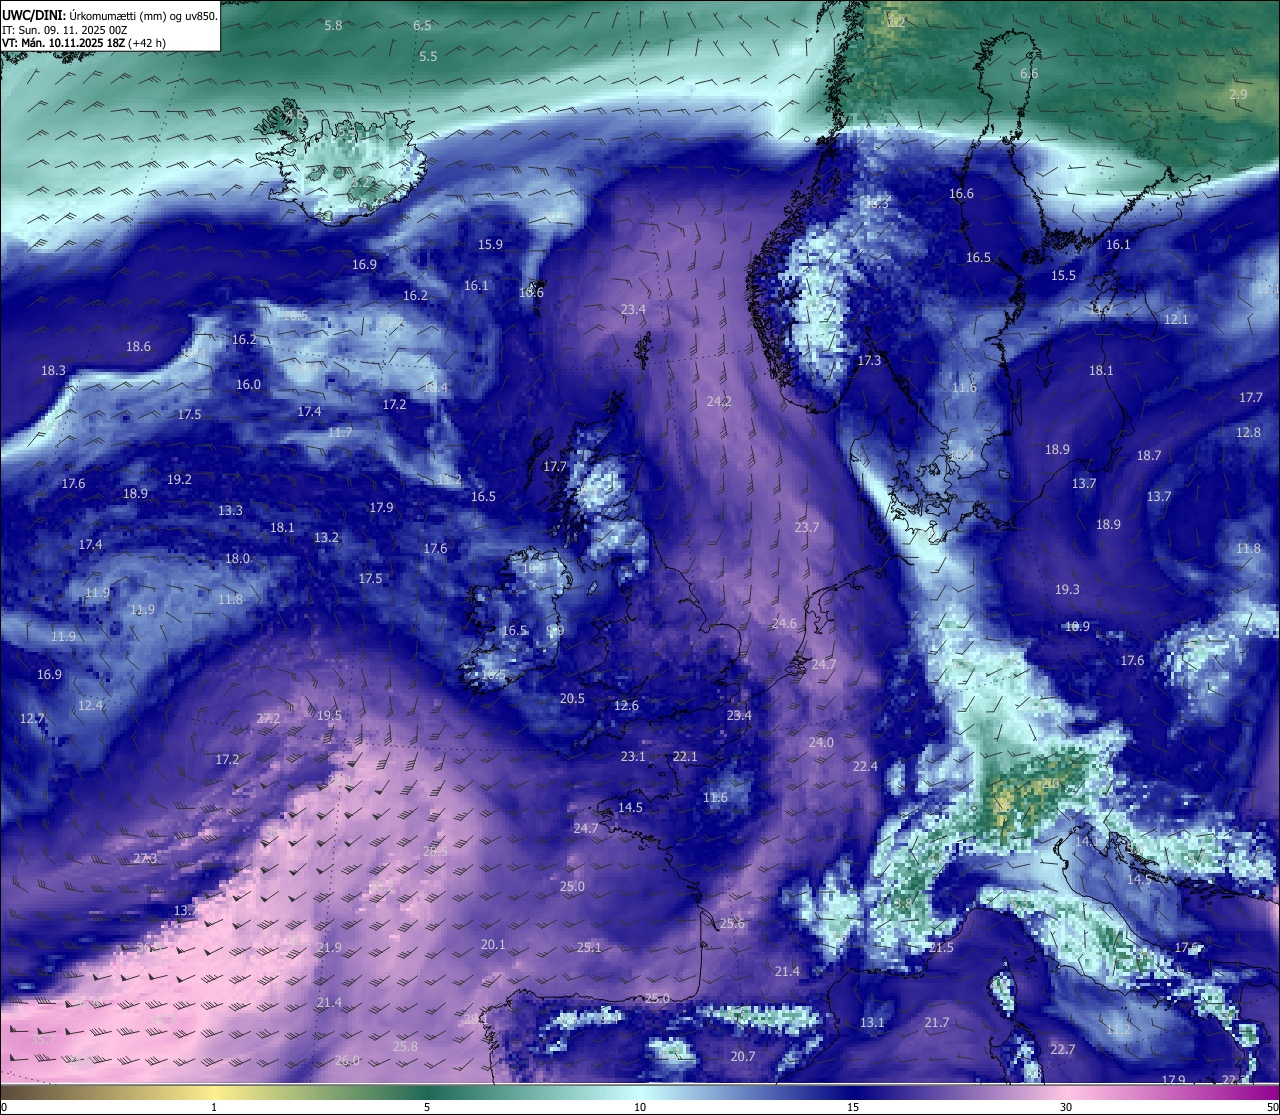1280x1115 pixels.
Task: Click the color scale tick label 50
Action: click(1272, 1107)
